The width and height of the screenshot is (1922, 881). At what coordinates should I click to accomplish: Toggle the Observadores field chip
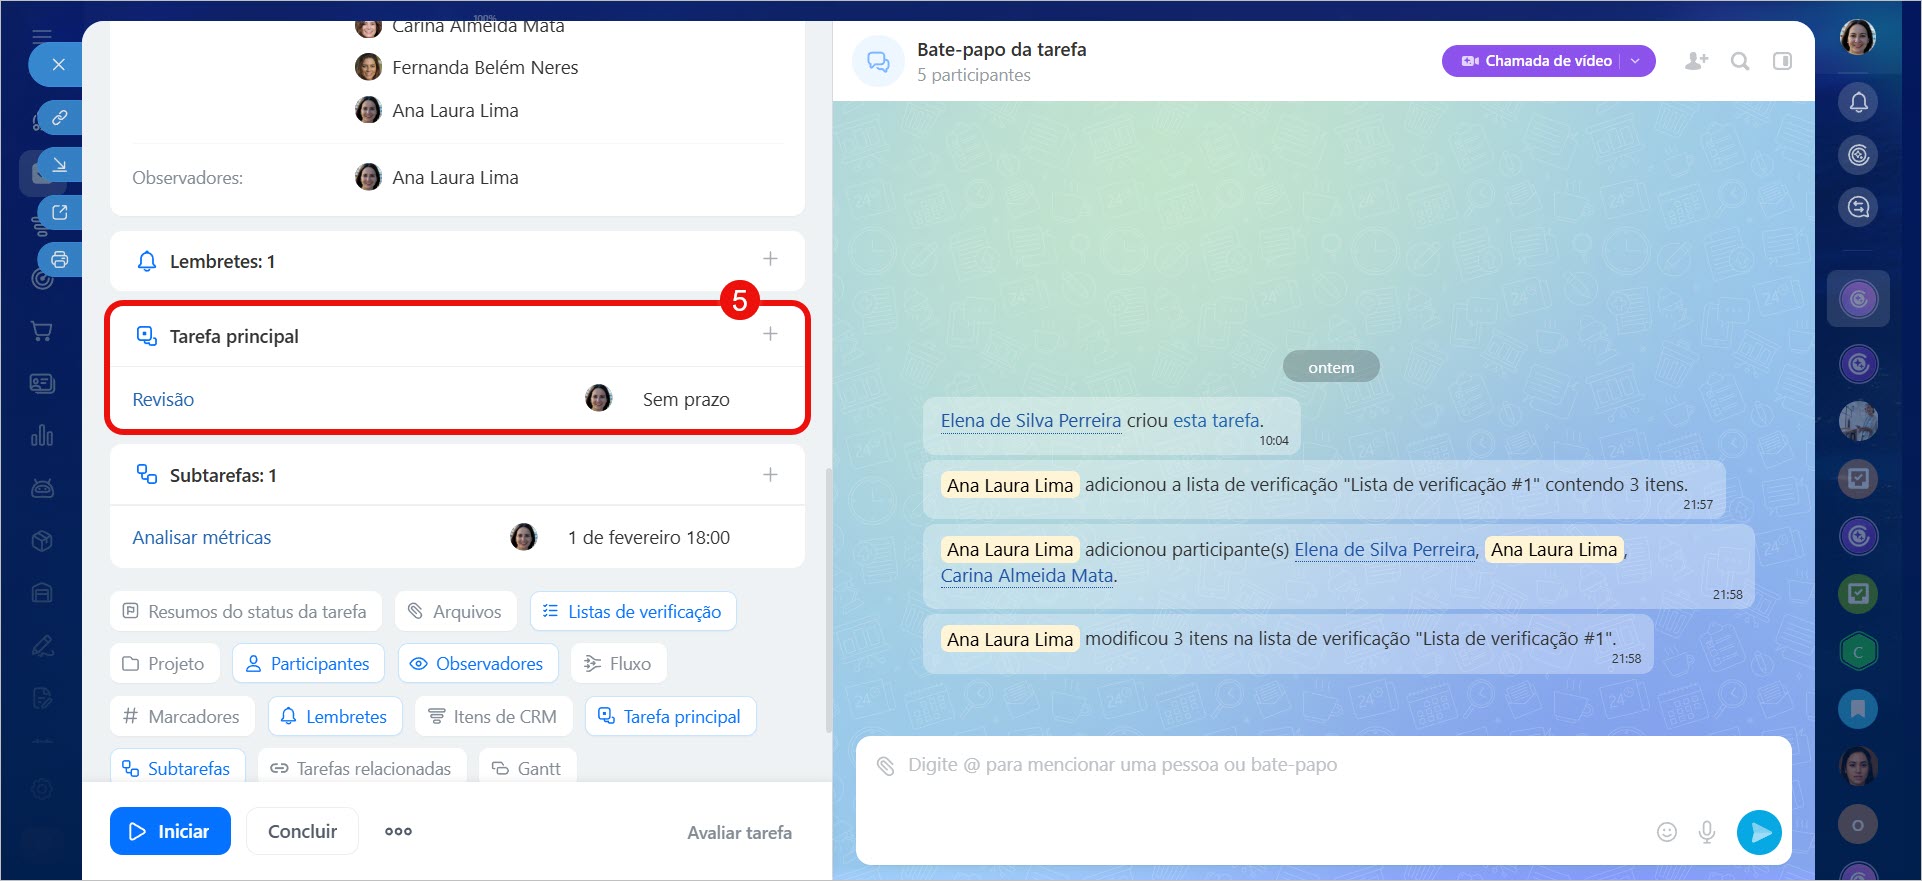[476, 664]
